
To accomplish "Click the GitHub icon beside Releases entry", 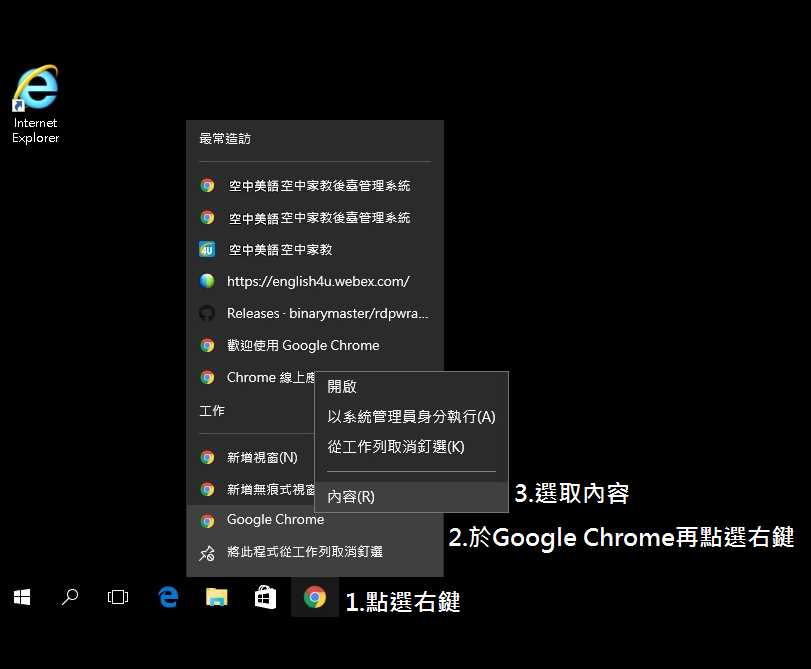I will pyautogui.click(x=207, y=314).
